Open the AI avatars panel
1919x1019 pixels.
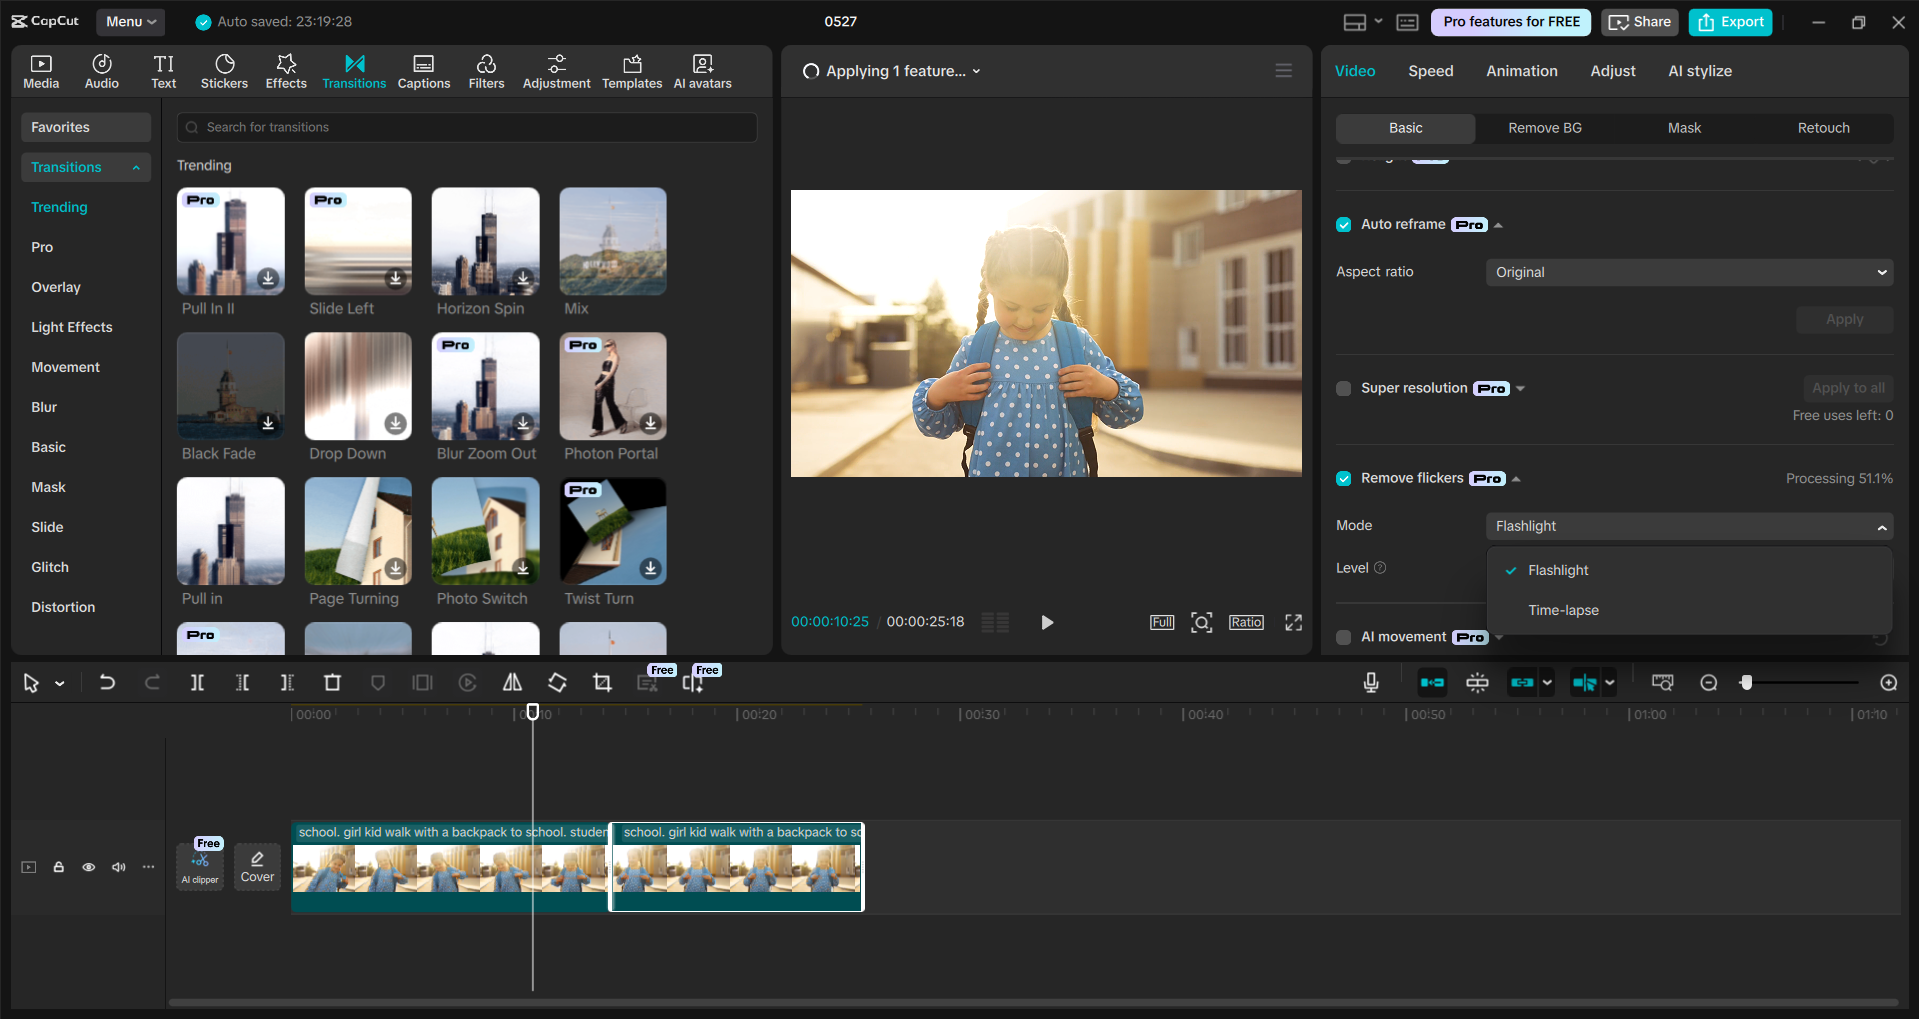pos(701,70)
